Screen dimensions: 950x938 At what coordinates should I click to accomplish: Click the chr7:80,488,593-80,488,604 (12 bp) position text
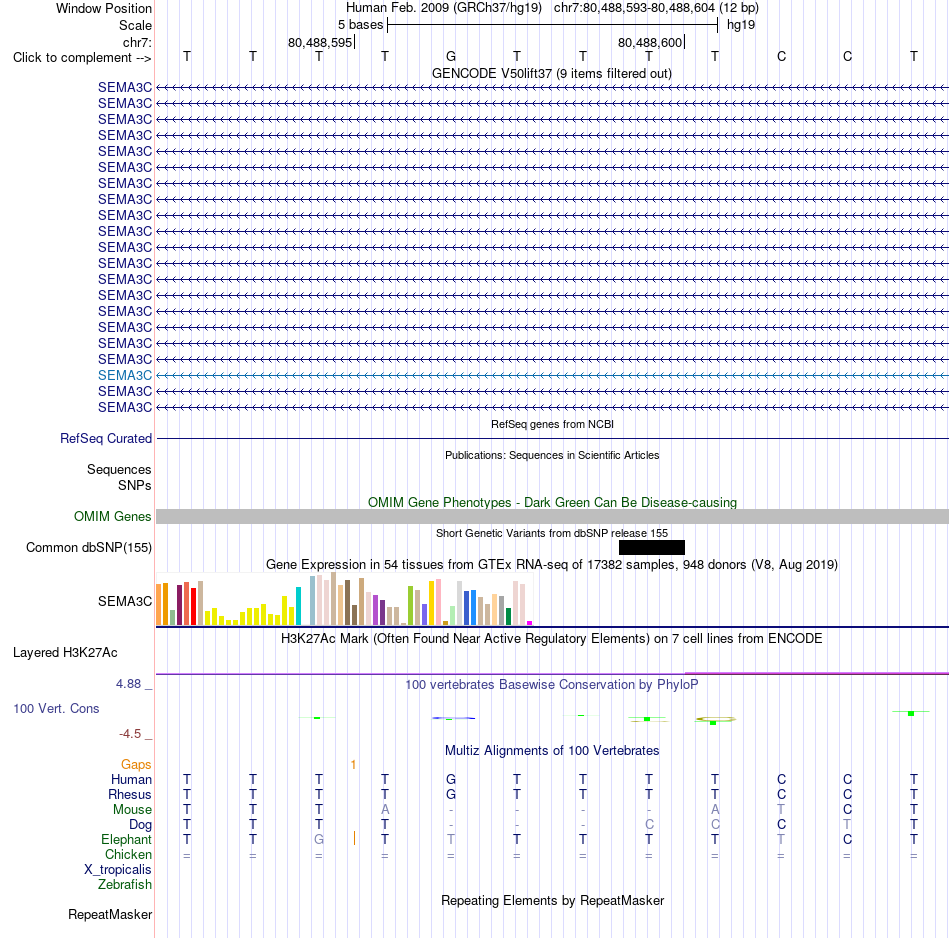click(656, 8)
